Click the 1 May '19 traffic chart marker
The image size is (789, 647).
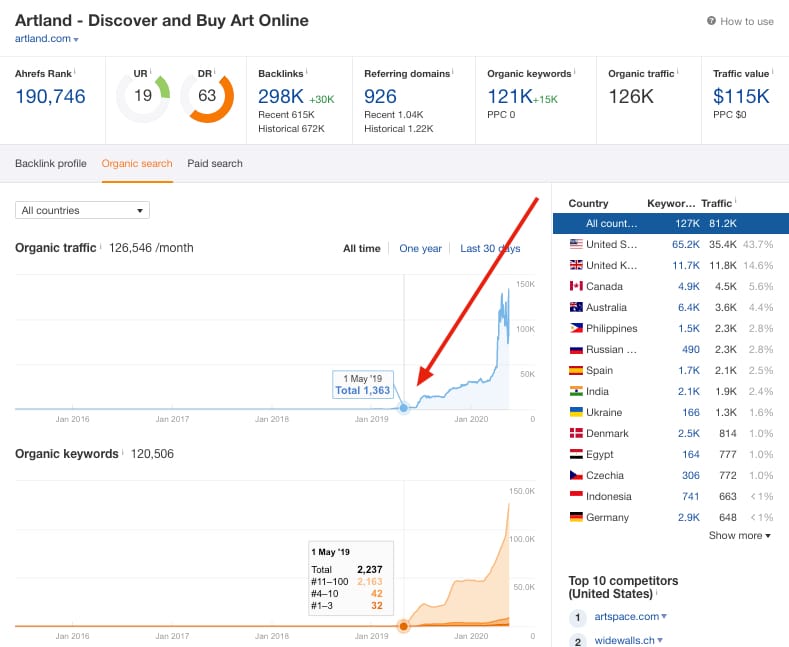tap(404, 408)
